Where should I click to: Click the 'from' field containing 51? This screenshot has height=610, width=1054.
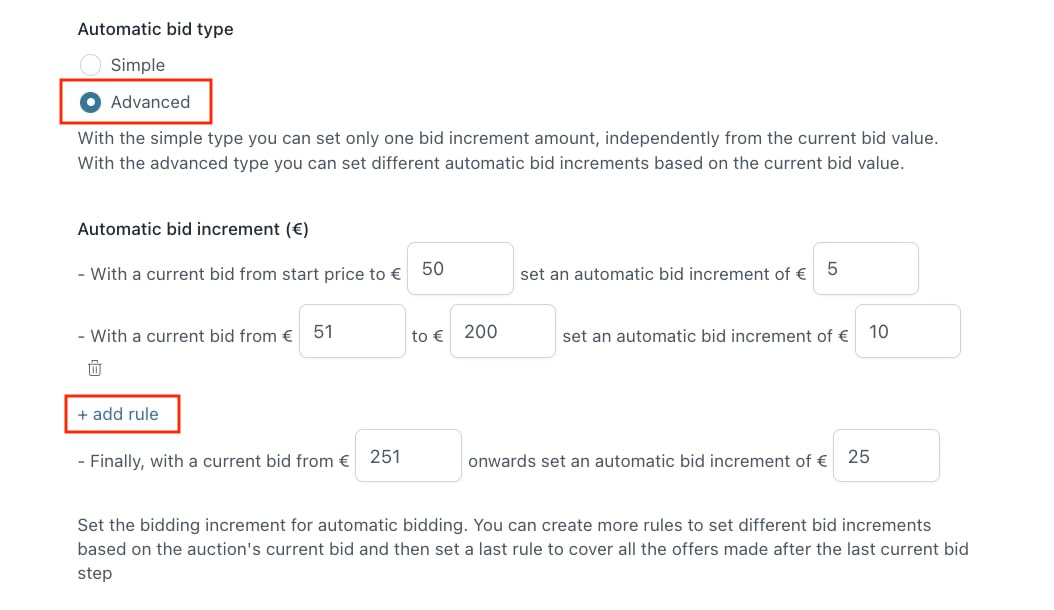pyautogui.click(x=352, y=331)
